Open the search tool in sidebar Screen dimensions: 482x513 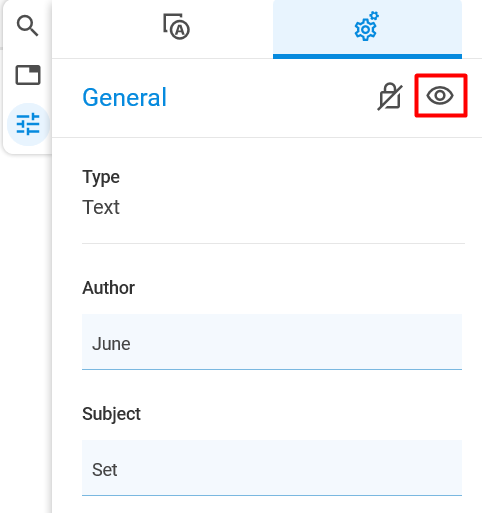pos(28,25)
